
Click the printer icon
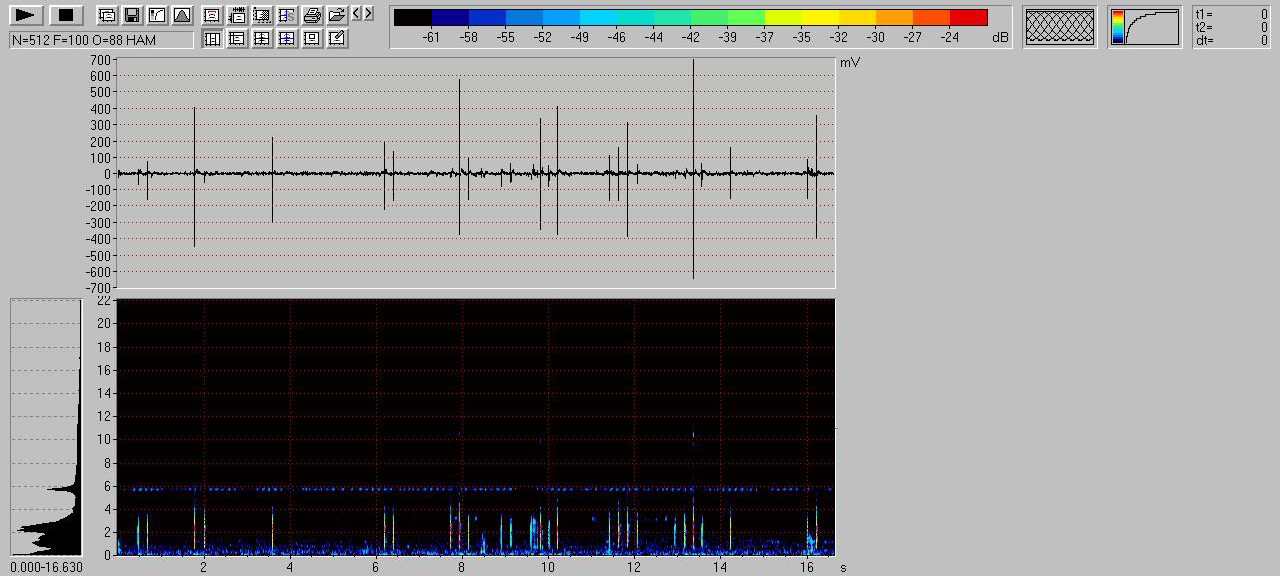pos(312,15)
